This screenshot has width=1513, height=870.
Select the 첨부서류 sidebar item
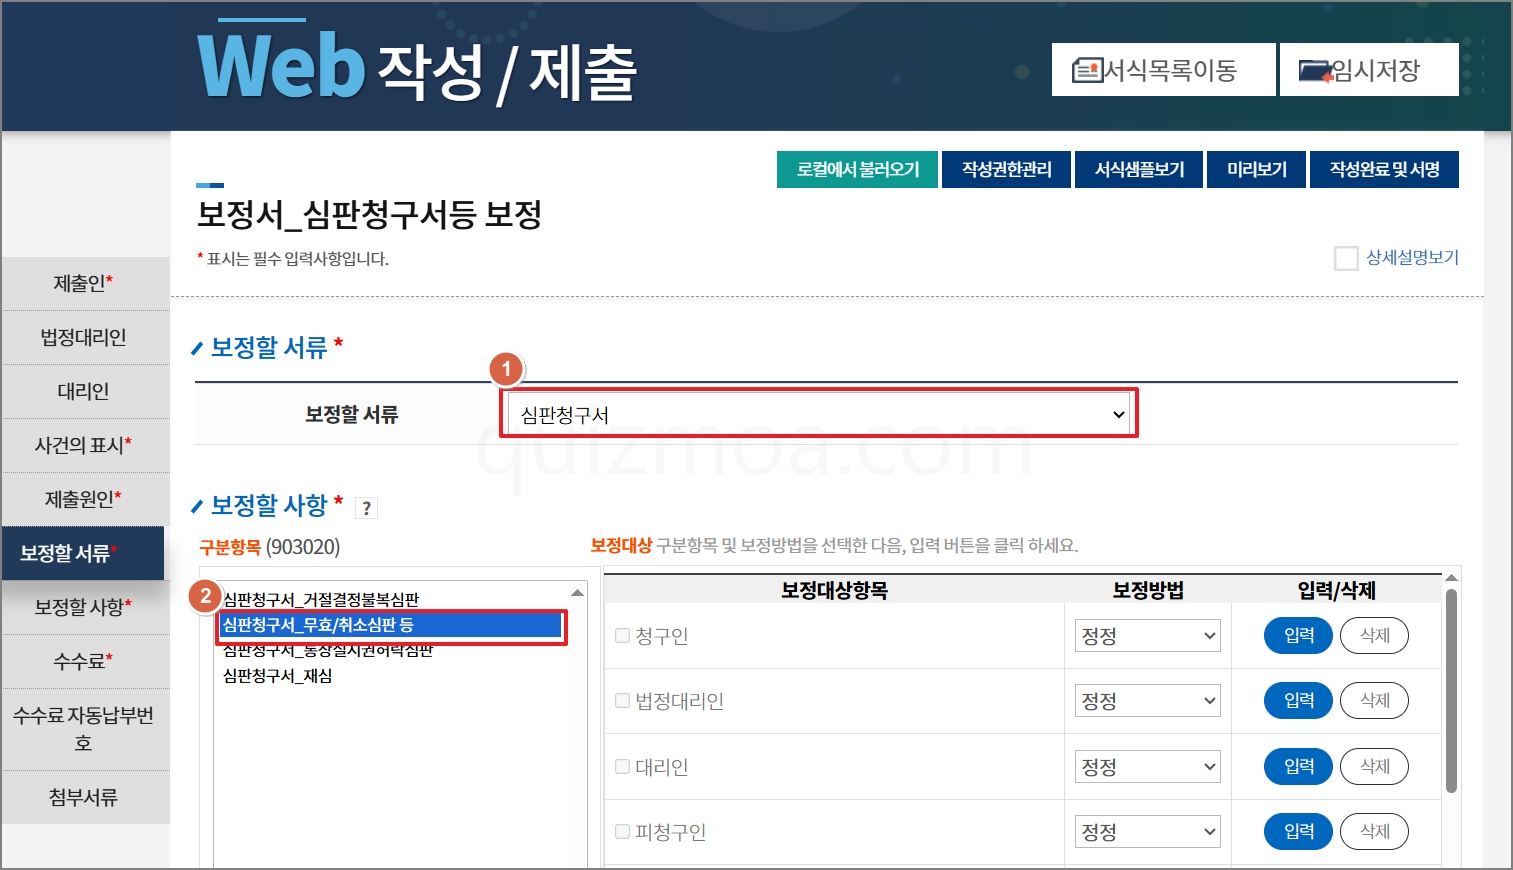tap(84, 797)
